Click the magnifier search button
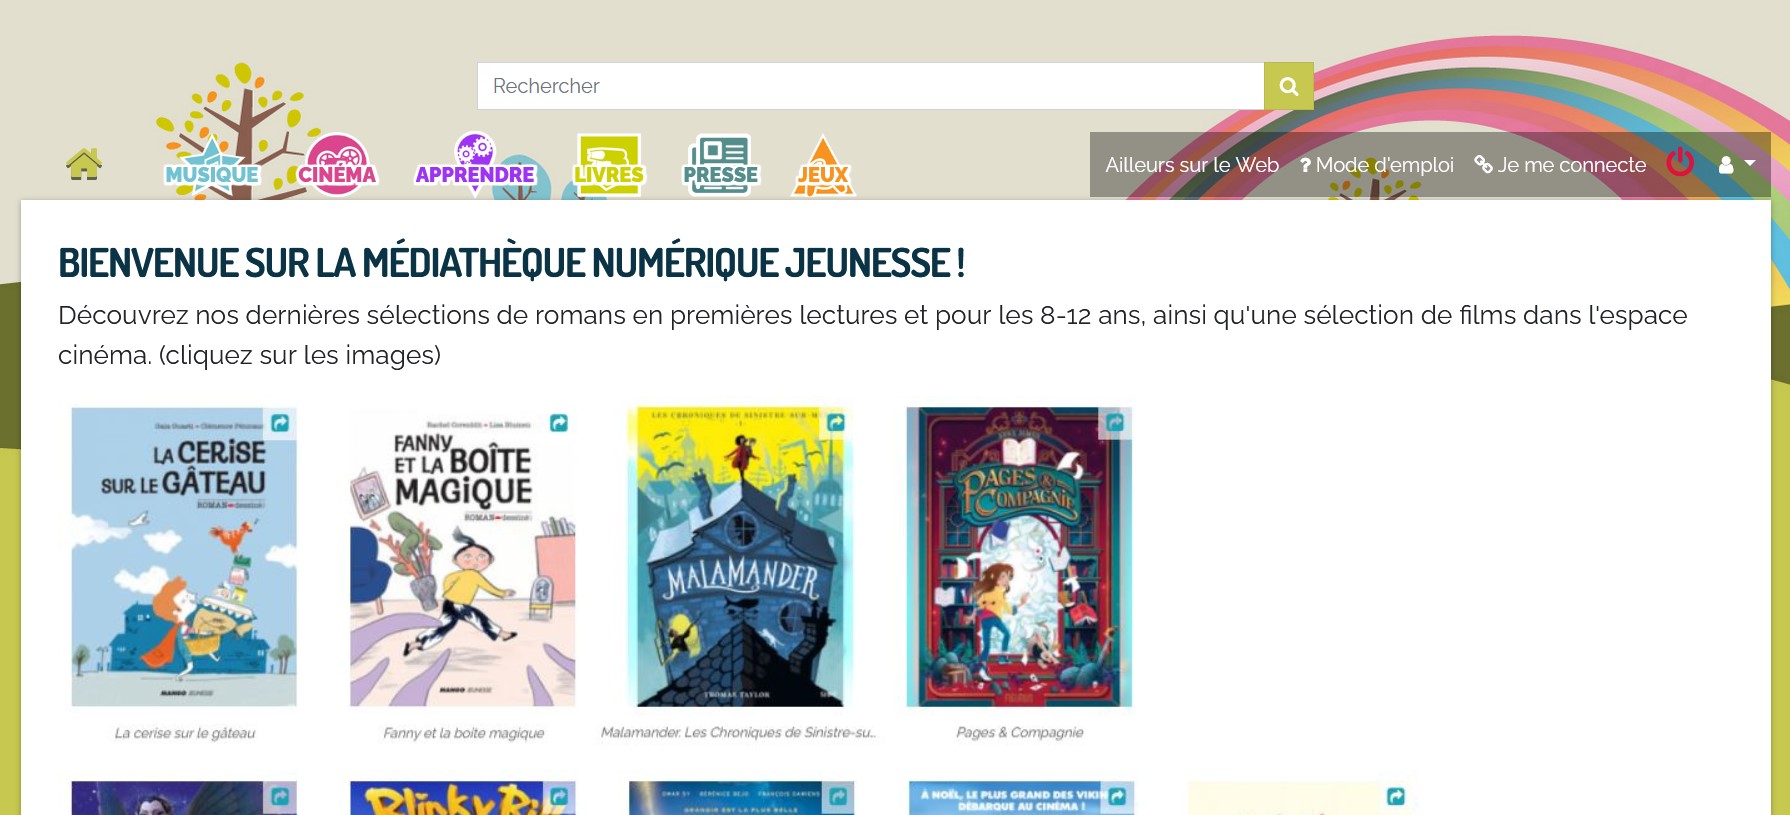1790x815 pixels. (1289, 86)
